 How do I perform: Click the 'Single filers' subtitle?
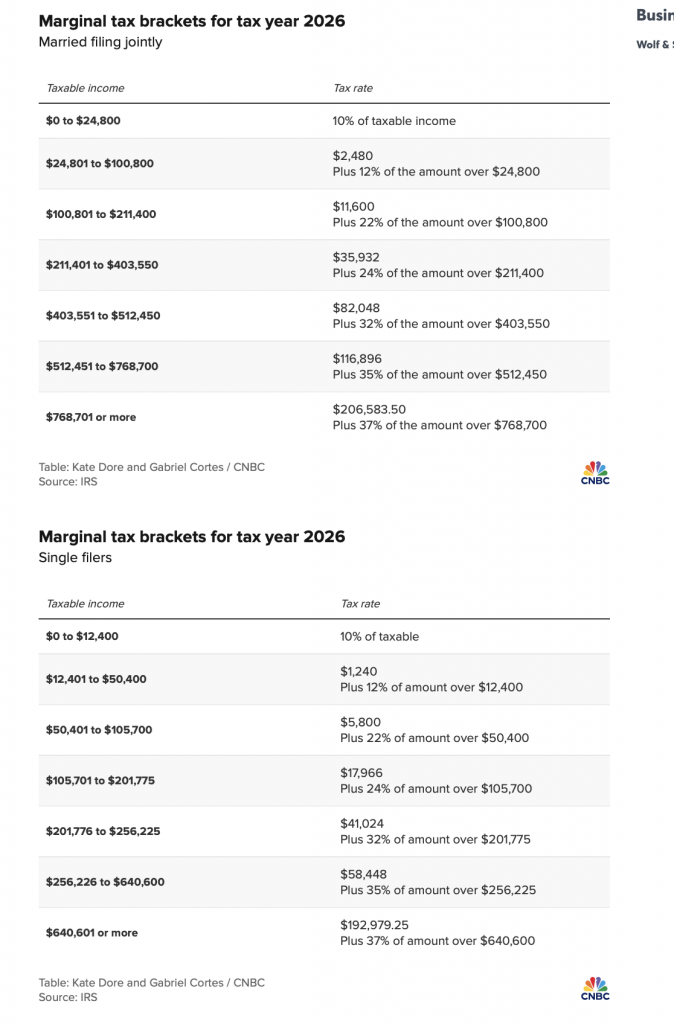[x=75, y=558]
